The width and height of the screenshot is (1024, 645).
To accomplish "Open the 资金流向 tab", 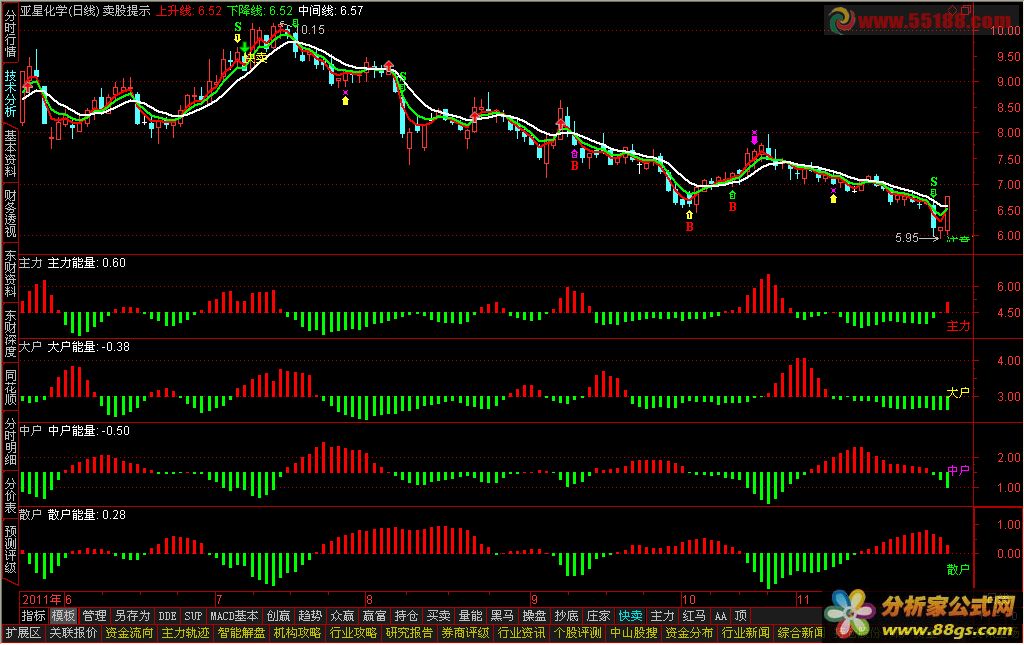I will (129, 633).
